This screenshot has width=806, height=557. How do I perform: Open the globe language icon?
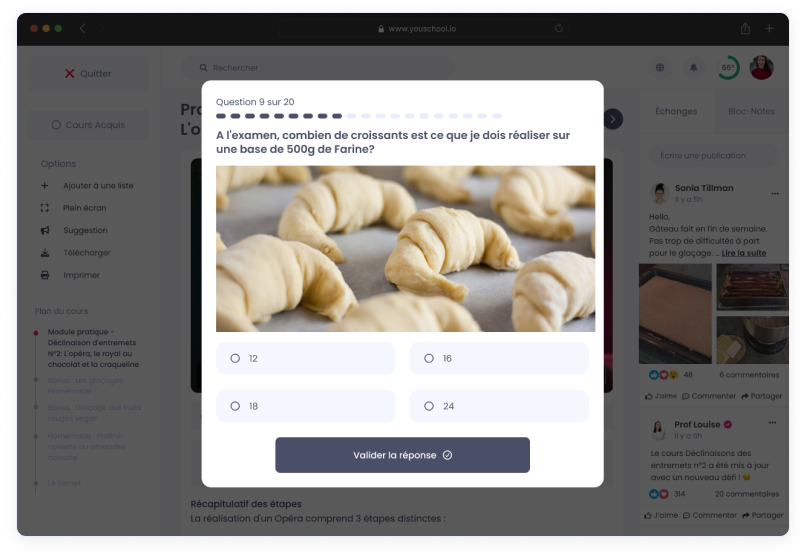[x=660, y=67]
